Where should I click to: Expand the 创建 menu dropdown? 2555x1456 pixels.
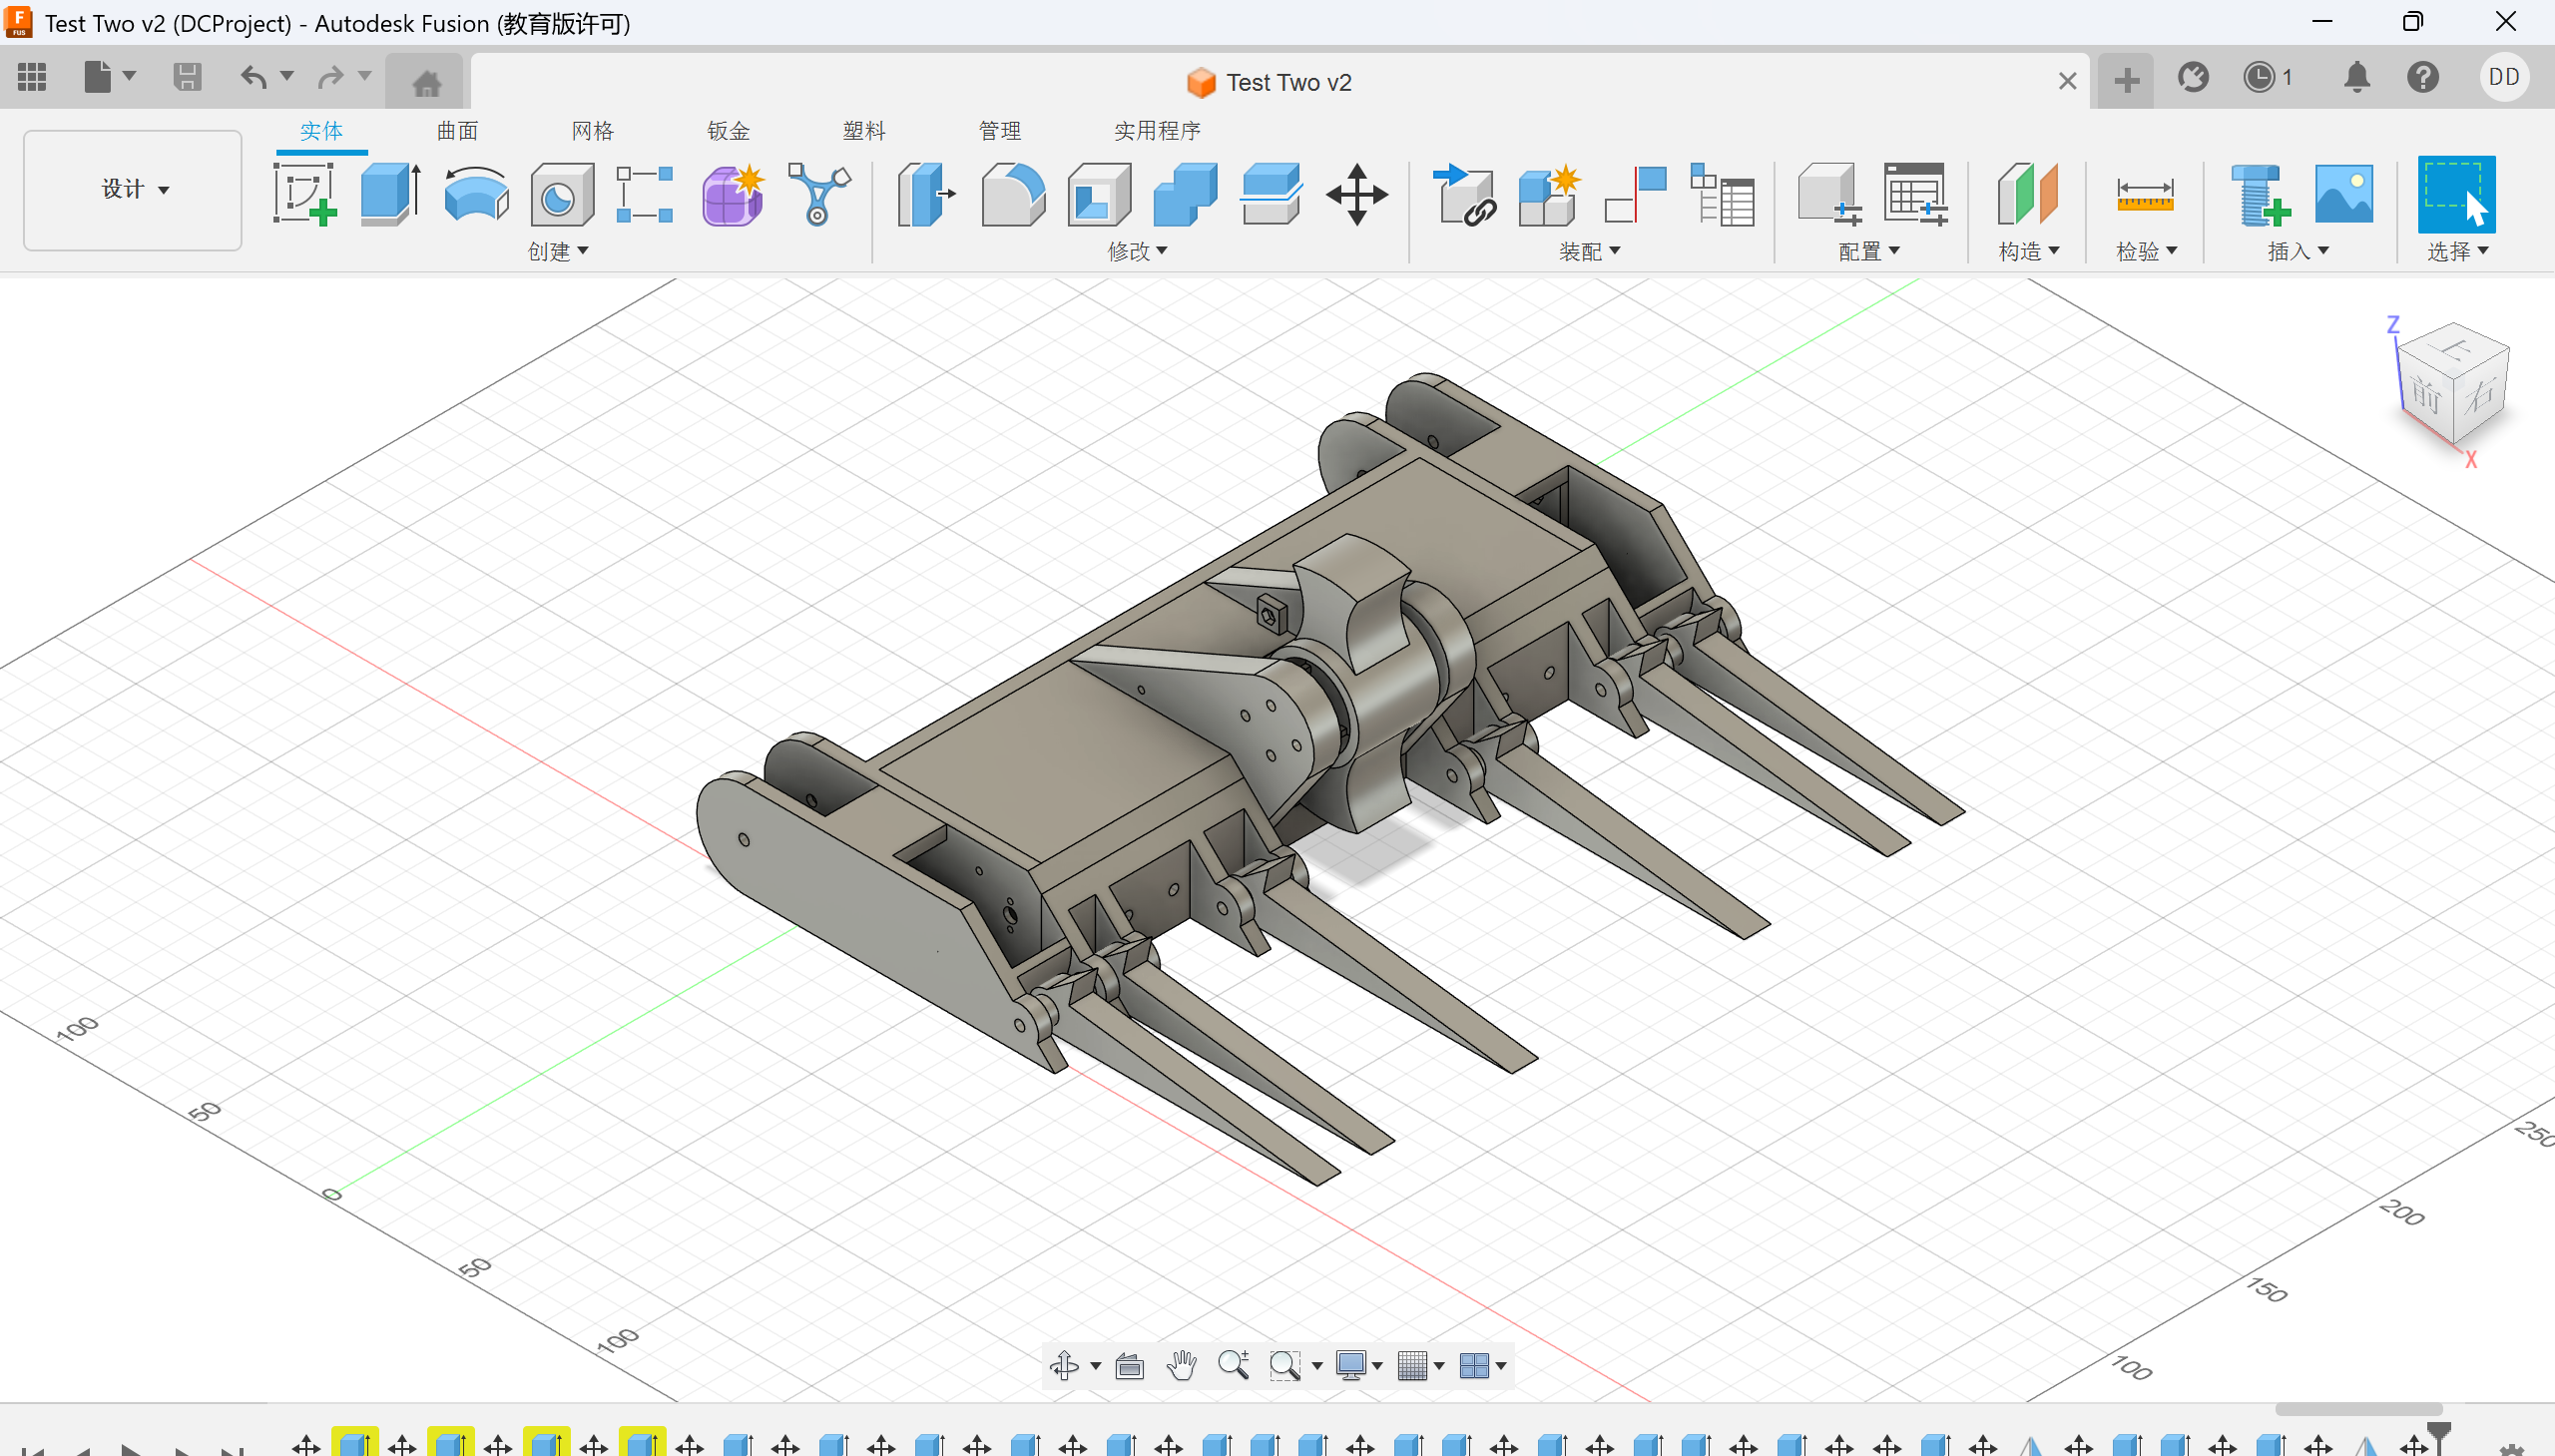pyautogui.click(x=558, y=251)
